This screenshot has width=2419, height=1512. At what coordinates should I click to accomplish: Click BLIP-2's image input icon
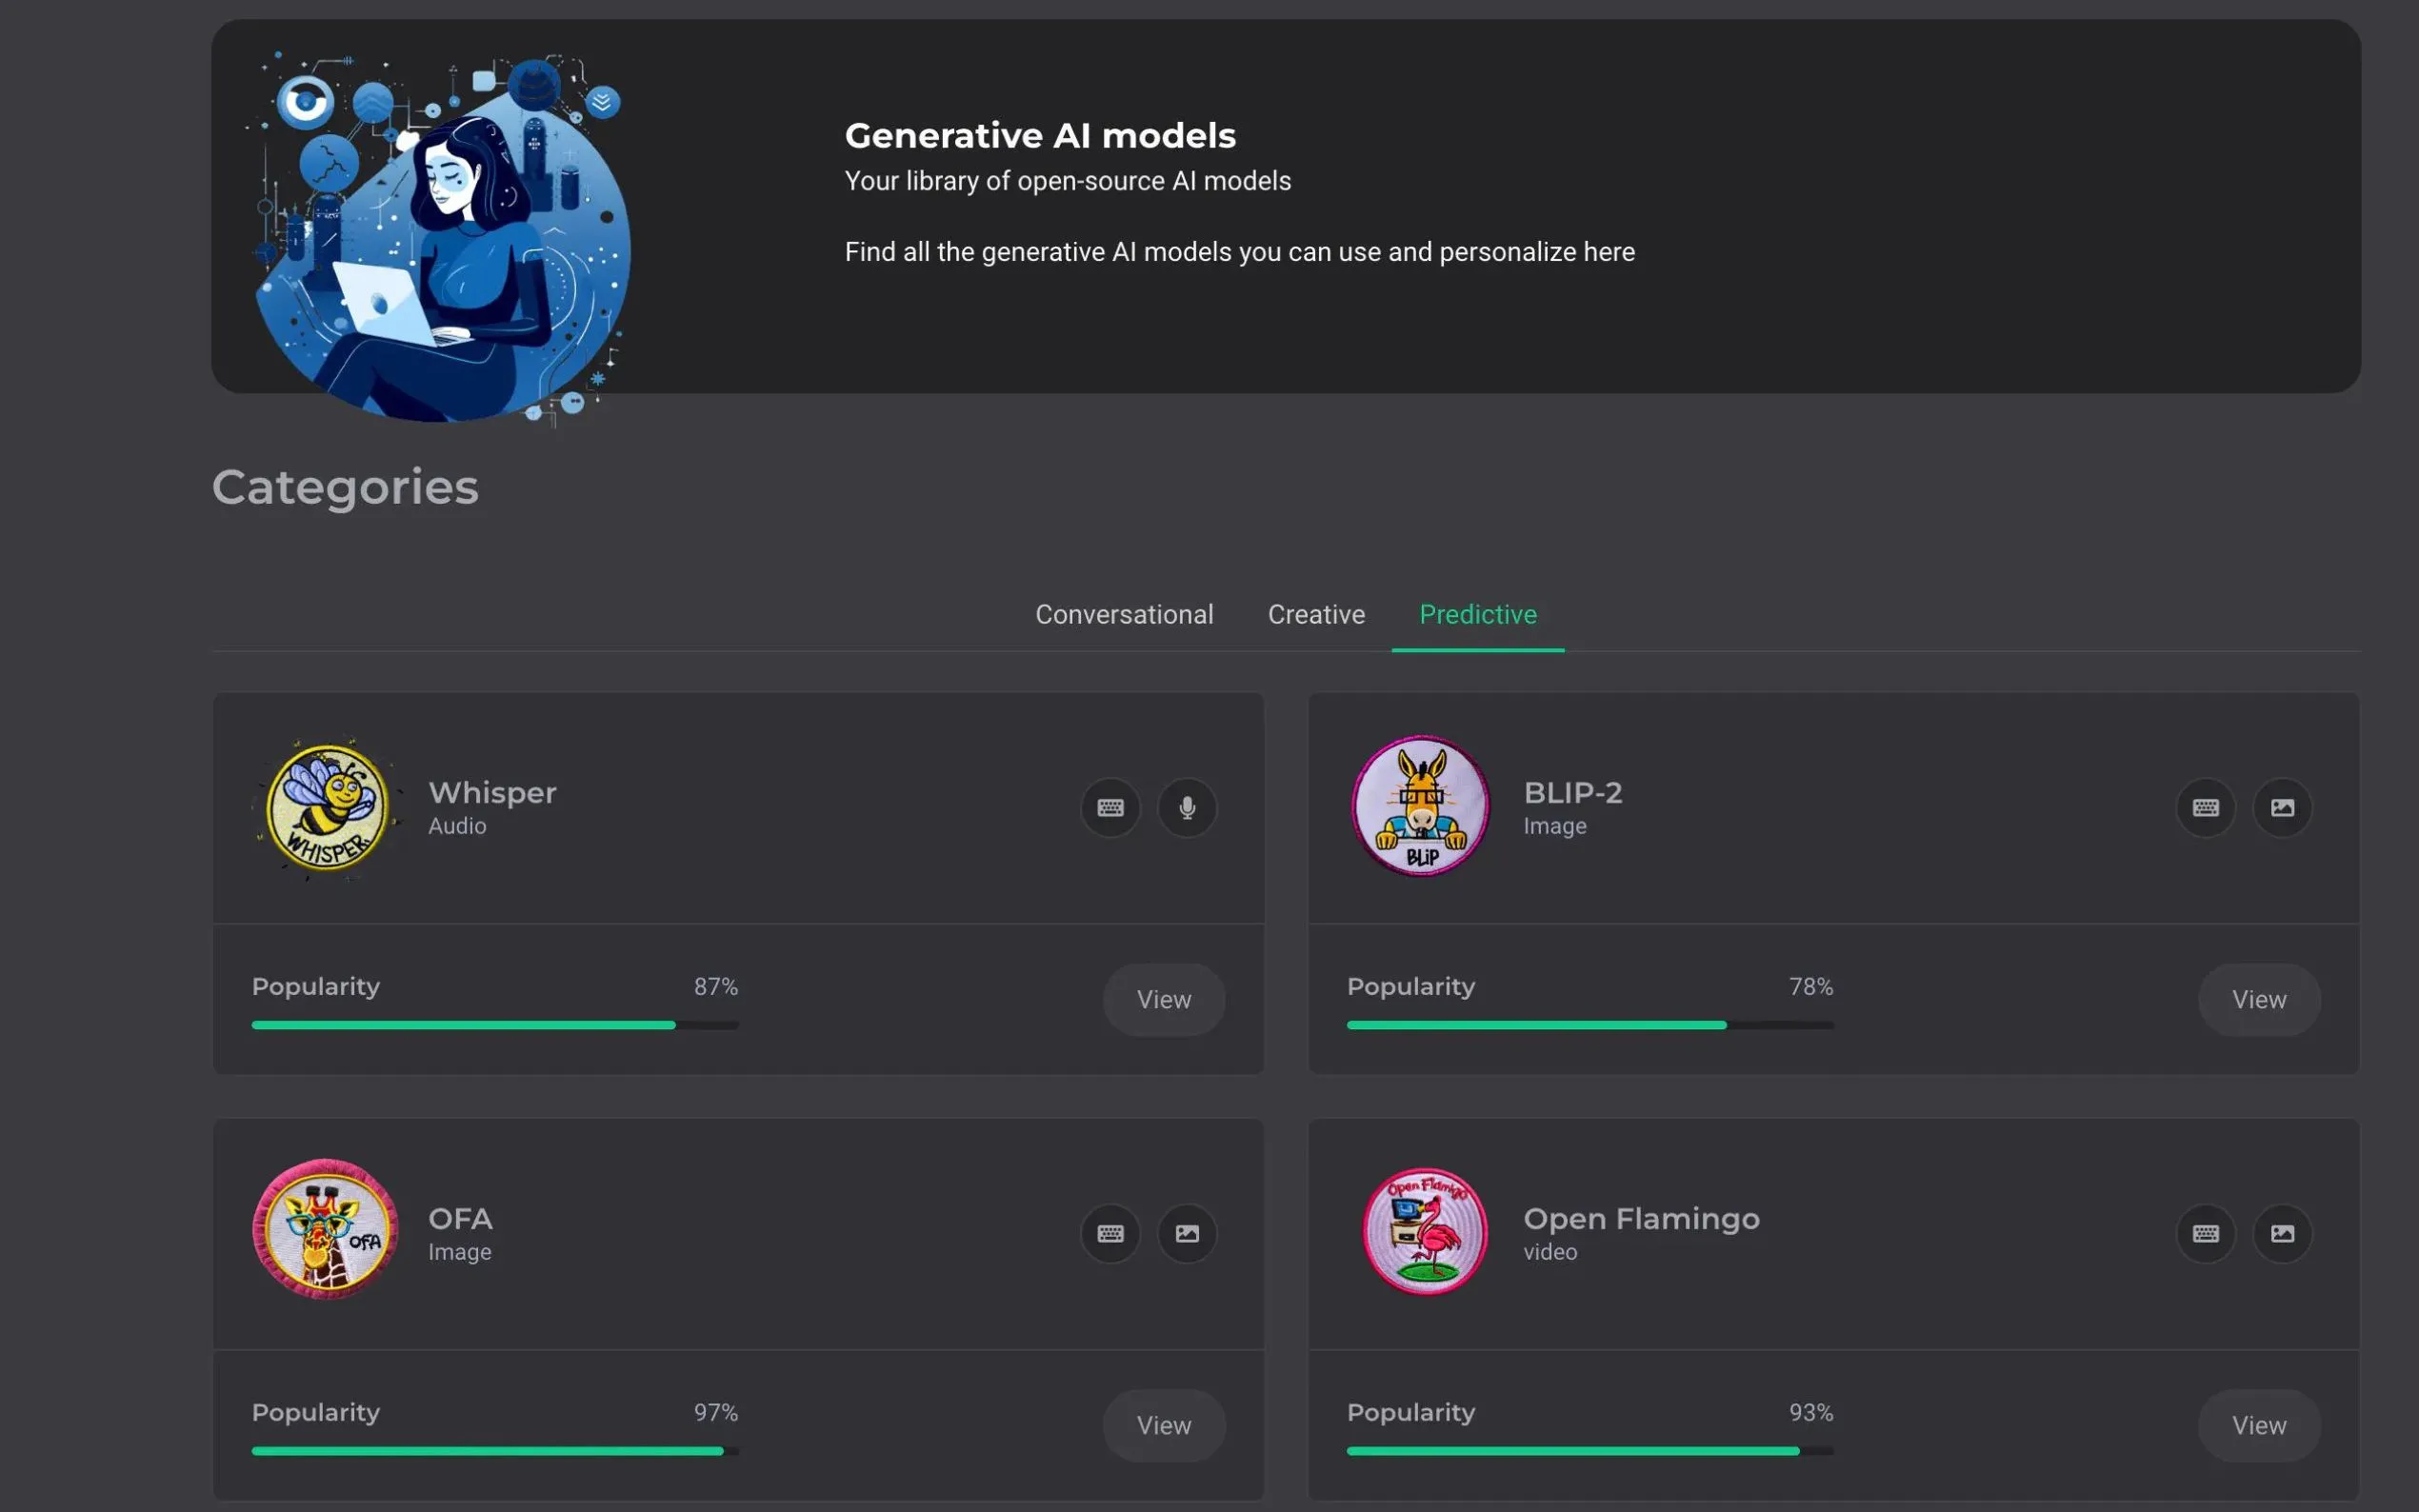2282,807
